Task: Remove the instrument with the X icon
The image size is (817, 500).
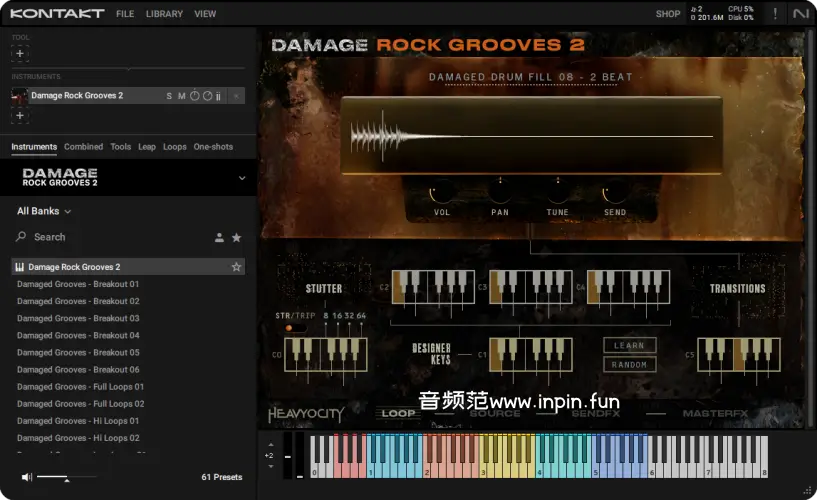Action: [236, 96]
